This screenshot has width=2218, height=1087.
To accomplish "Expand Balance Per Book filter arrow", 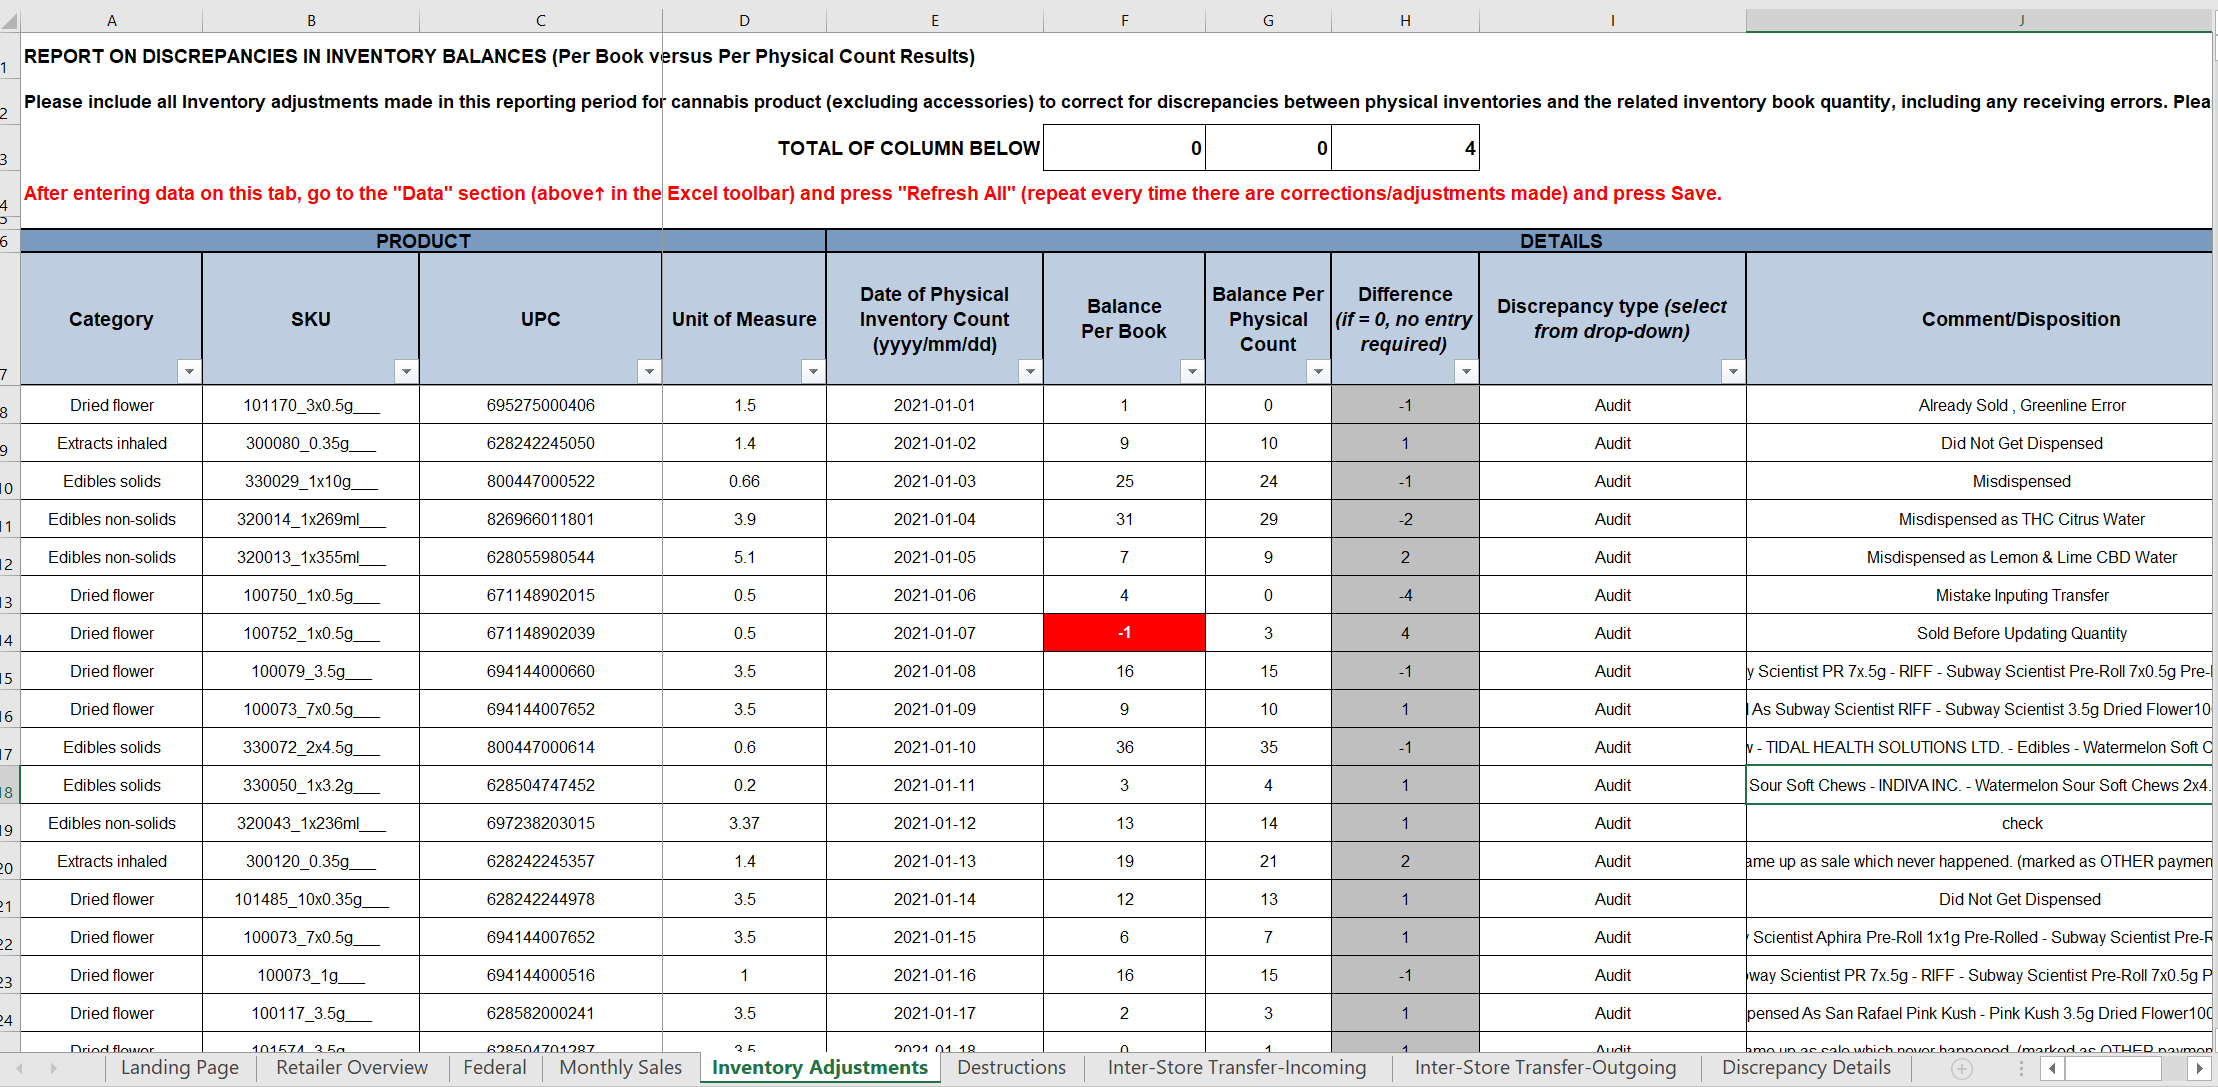I will pos(1192,372).
